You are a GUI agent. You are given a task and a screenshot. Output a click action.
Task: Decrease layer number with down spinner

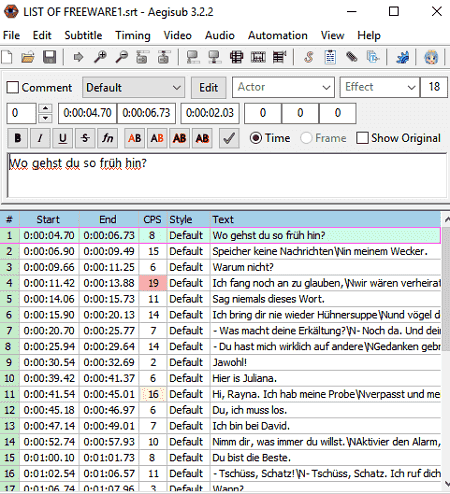45,118
